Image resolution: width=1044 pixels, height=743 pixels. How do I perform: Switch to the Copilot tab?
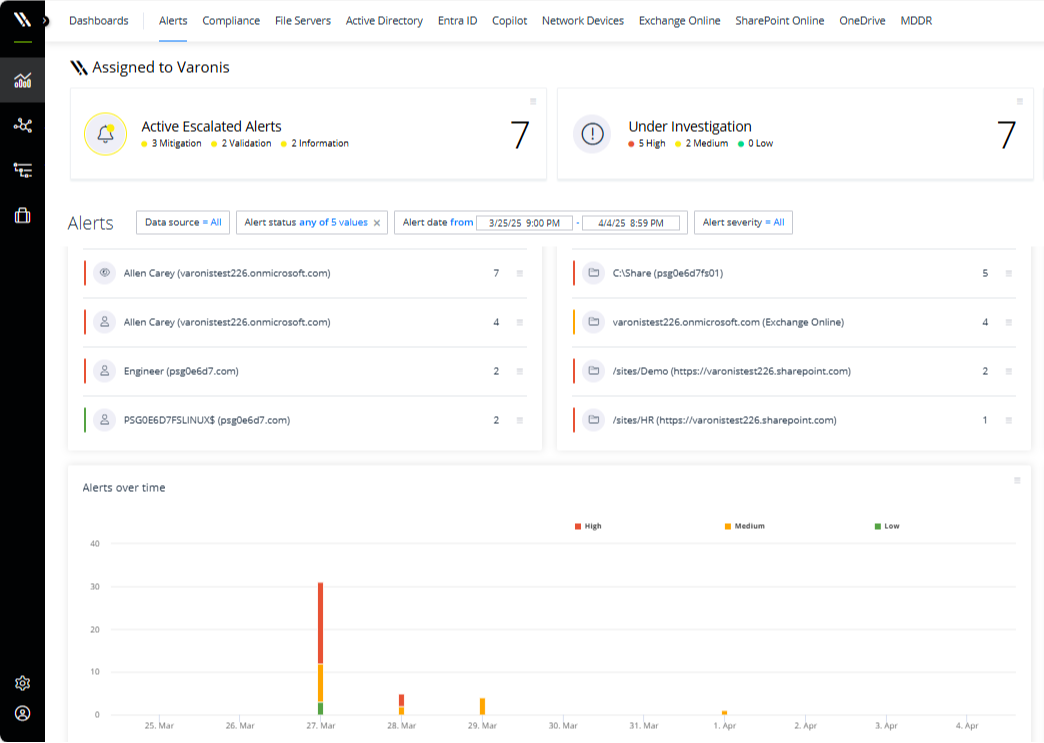coord(509,21)
